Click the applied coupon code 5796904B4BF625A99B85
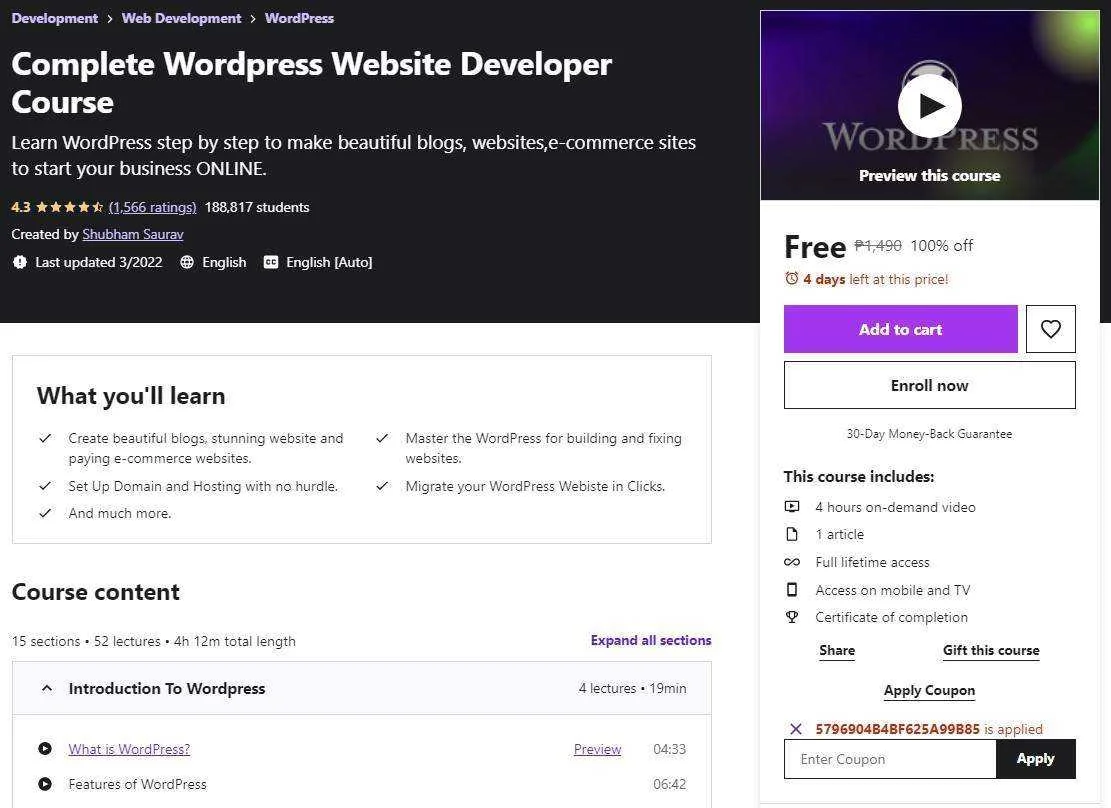 (897, 729)
